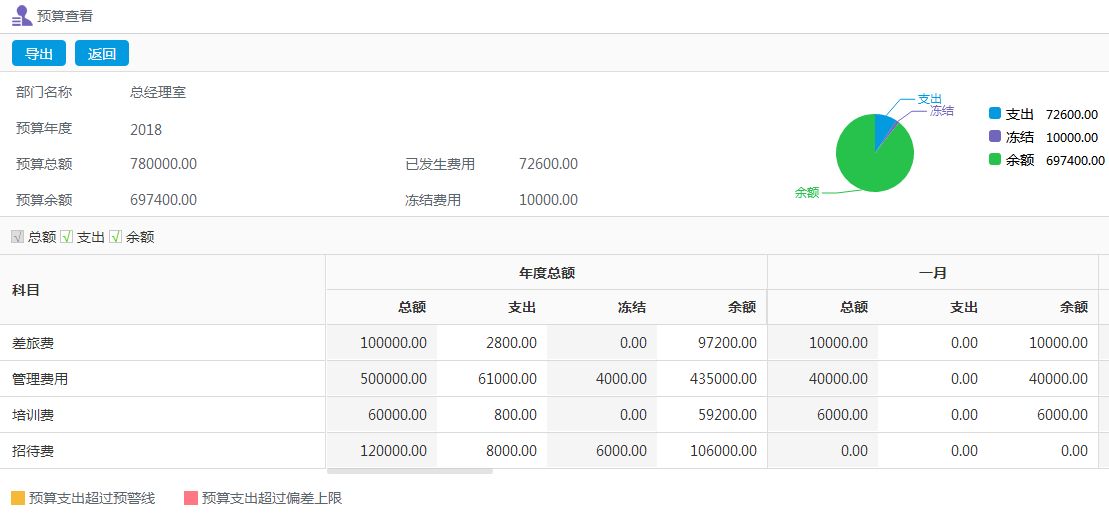The width and height of the screenshot is (1109, 514).
Task: Select the 招待费 row label
Action: click(33, 451)
